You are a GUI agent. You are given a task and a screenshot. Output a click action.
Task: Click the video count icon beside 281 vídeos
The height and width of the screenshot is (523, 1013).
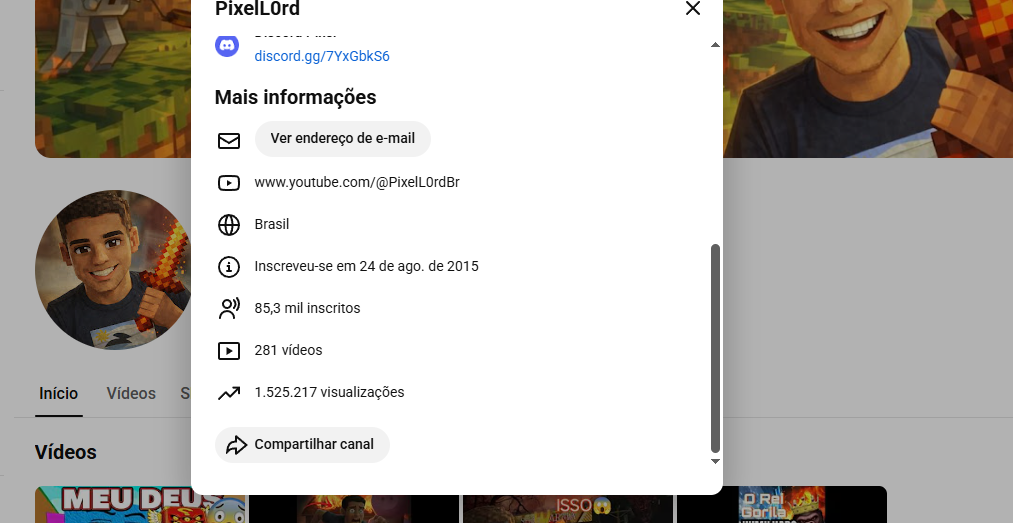[229, 351]
